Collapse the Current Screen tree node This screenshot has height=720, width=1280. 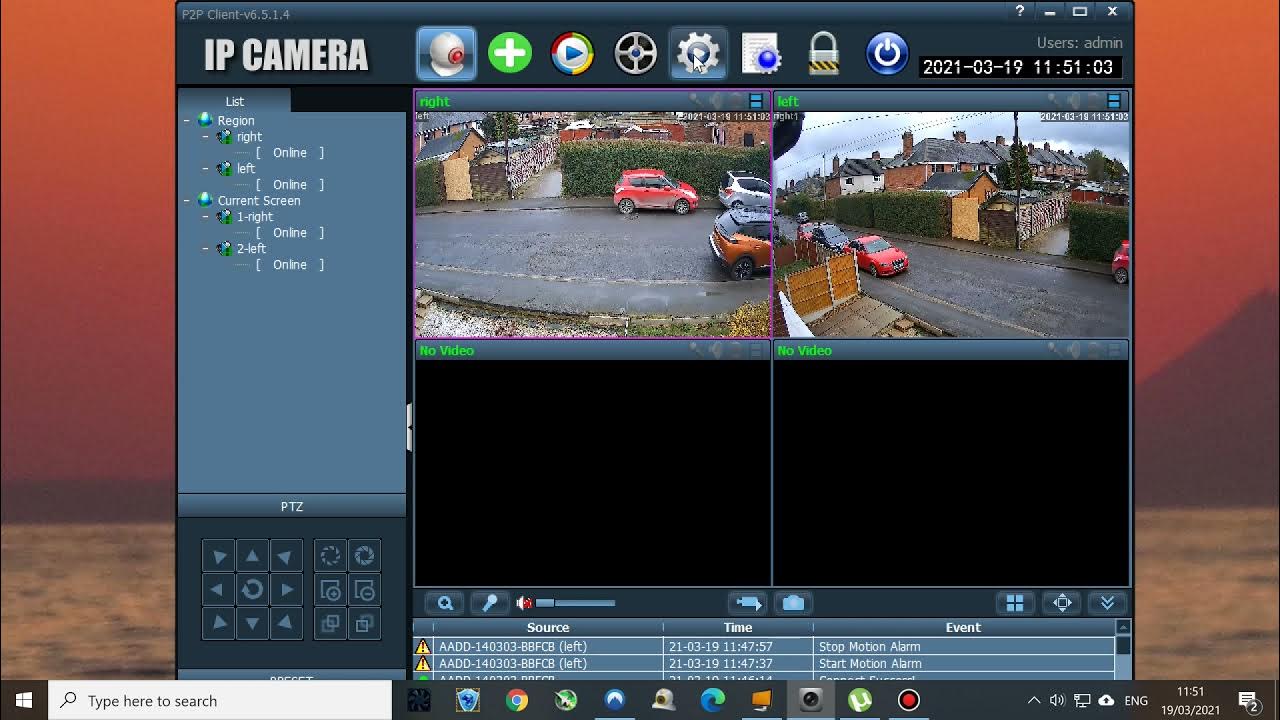coord(187,200)
